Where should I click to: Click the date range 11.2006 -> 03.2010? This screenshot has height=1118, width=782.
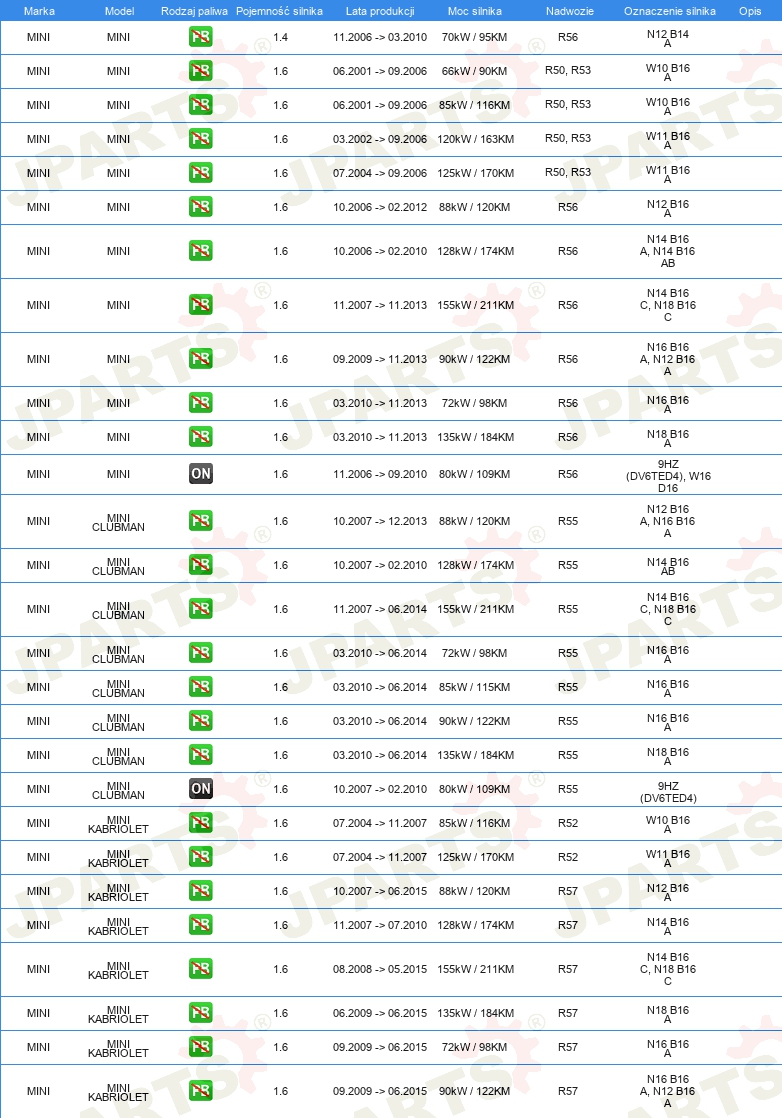pyautogui.click(x=380, y=37)
